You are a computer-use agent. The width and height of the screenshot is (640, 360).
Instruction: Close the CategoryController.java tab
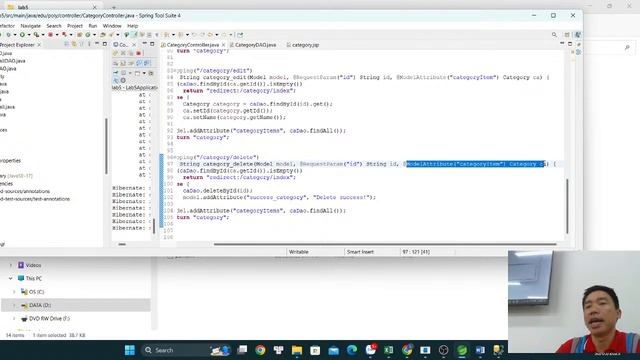223,45
